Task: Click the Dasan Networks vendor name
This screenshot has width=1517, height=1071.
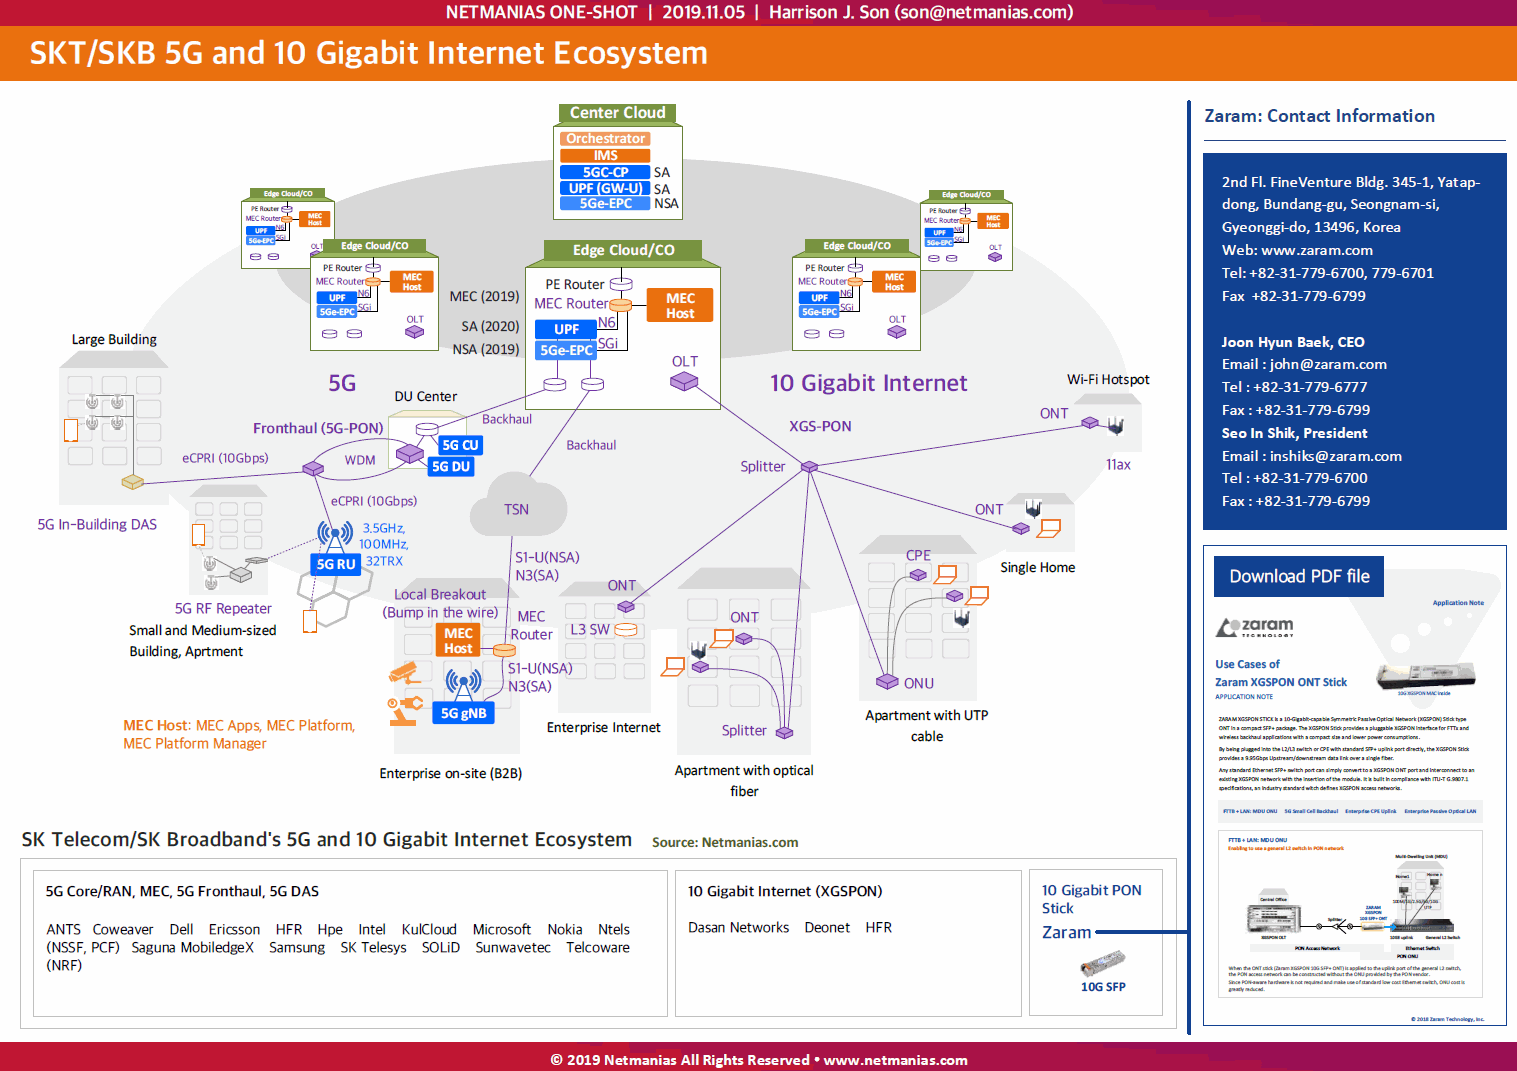Action: [738, 927]
